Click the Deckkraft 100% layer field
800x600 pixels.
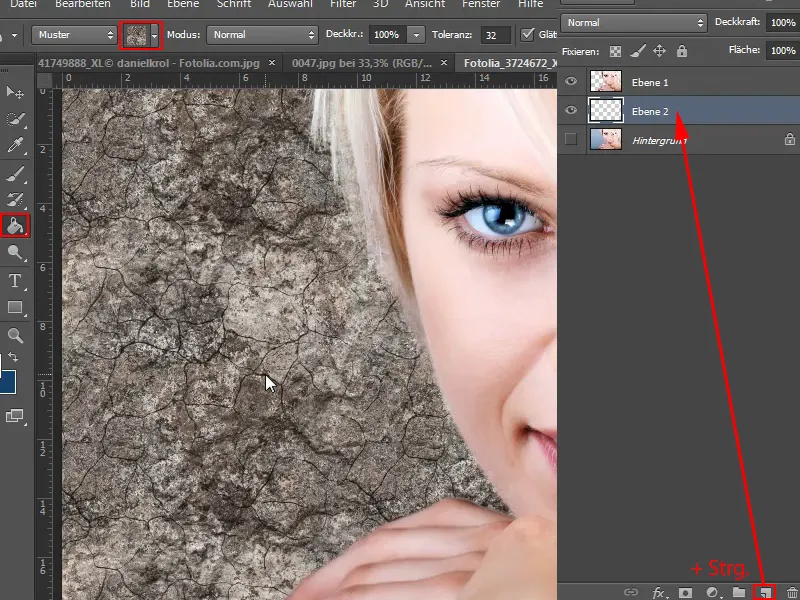(783, 22)
